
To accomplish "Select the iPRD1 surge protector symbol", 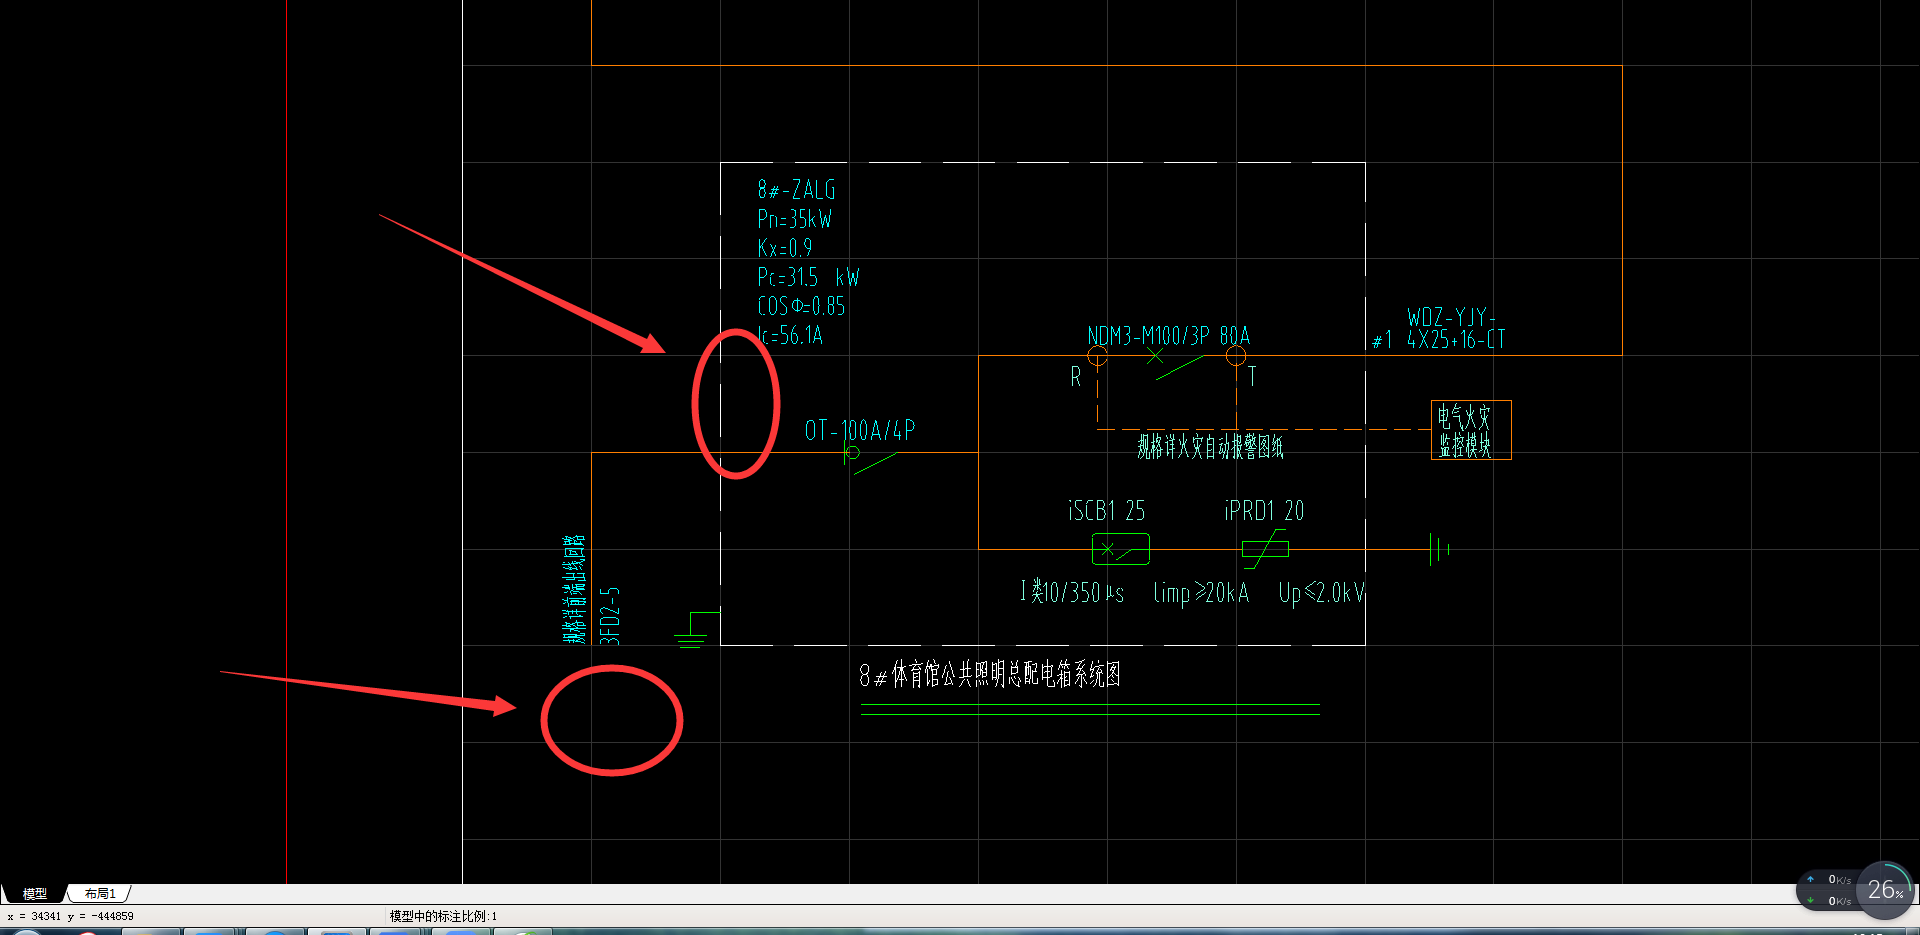I will 1265,549.
